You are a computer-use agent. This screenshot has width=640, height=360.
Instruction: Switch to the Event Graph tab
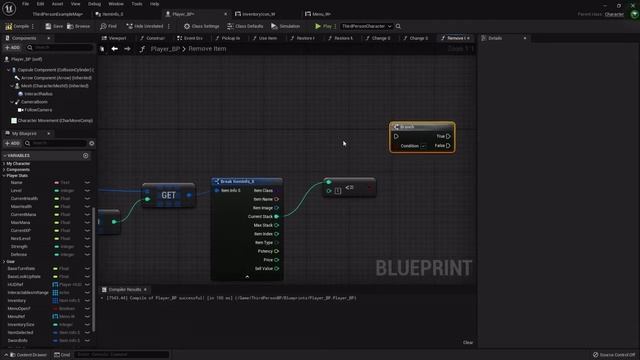click(x=189, y=38)
